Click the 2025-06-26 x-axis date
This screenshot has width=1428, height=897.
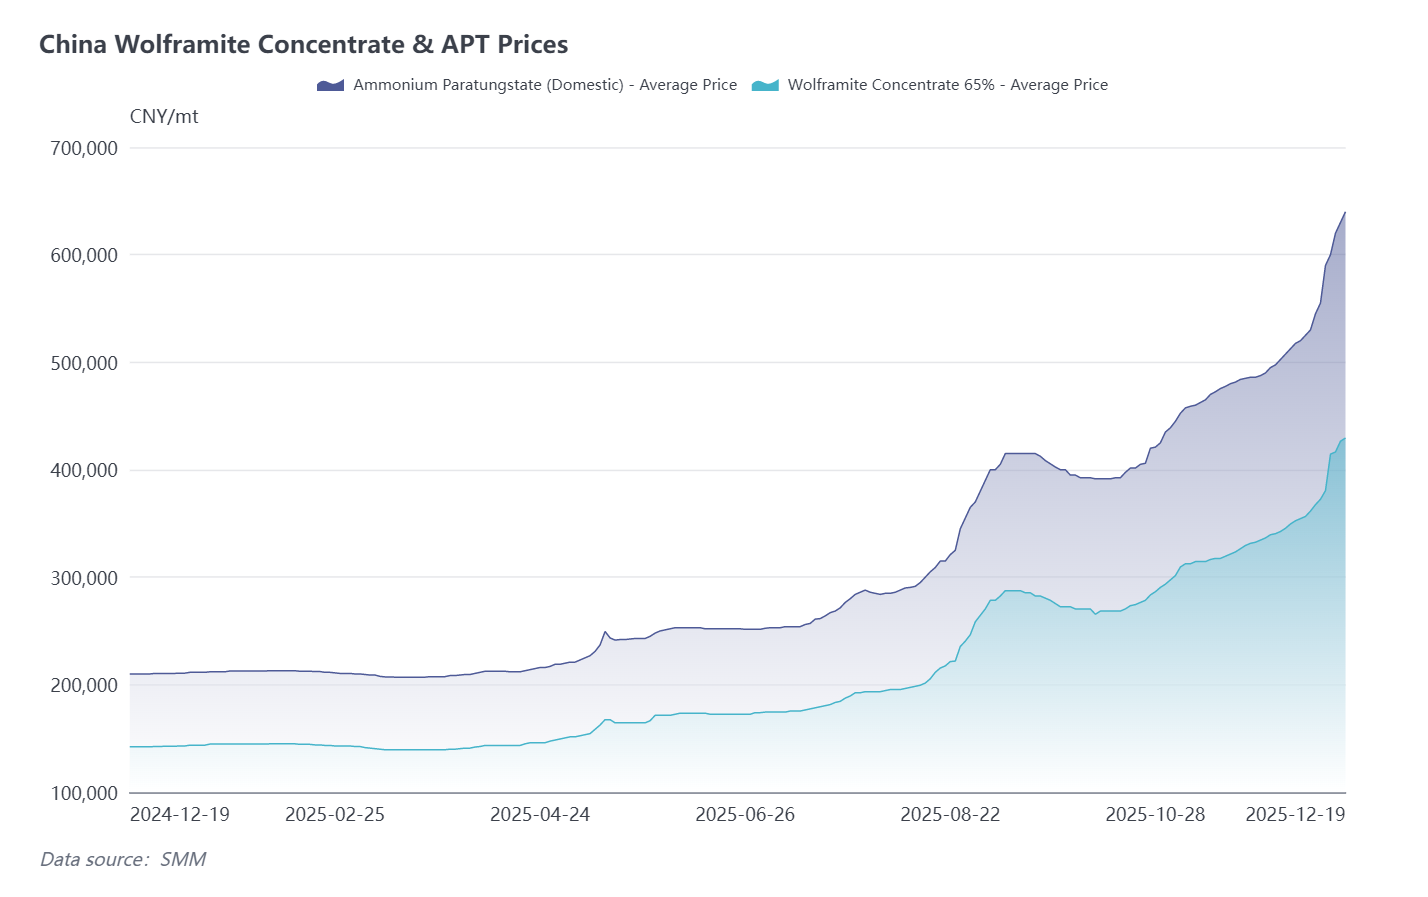point(745,814)
